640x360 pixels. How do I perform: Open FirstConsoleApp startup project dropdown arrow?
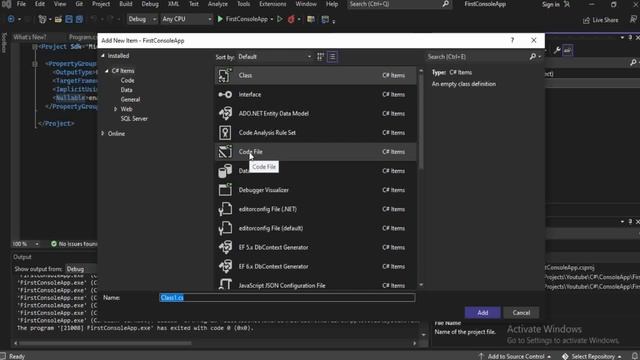272,20
